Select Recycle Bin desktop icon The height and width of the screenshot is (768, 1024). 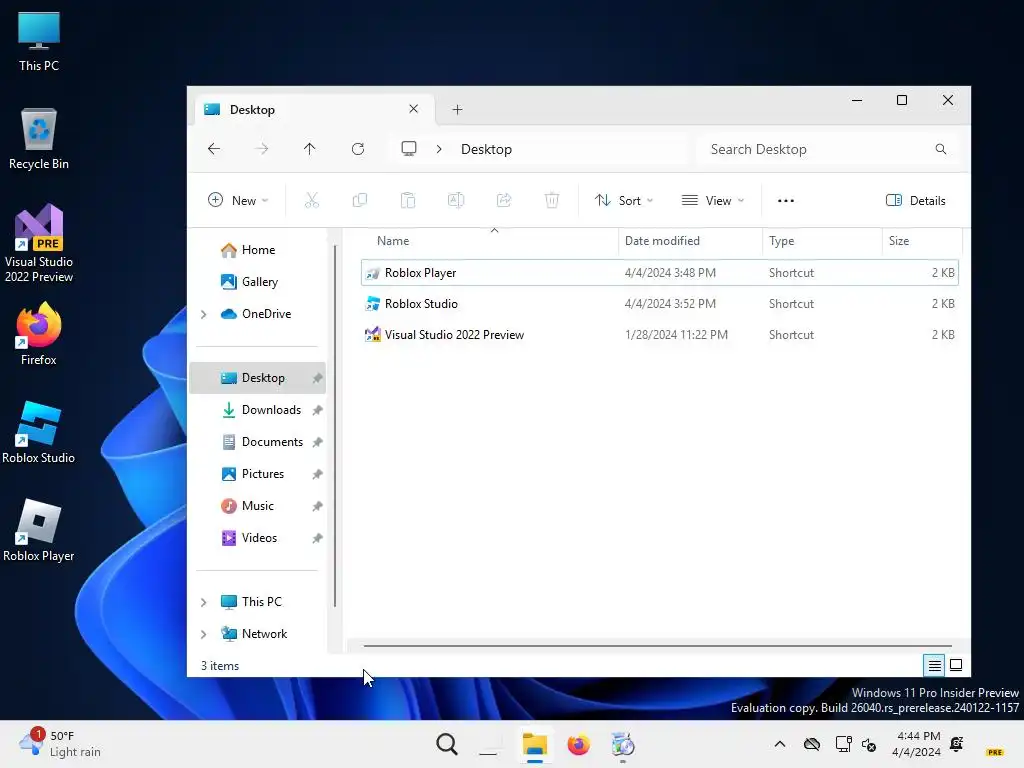pos(39,139)
